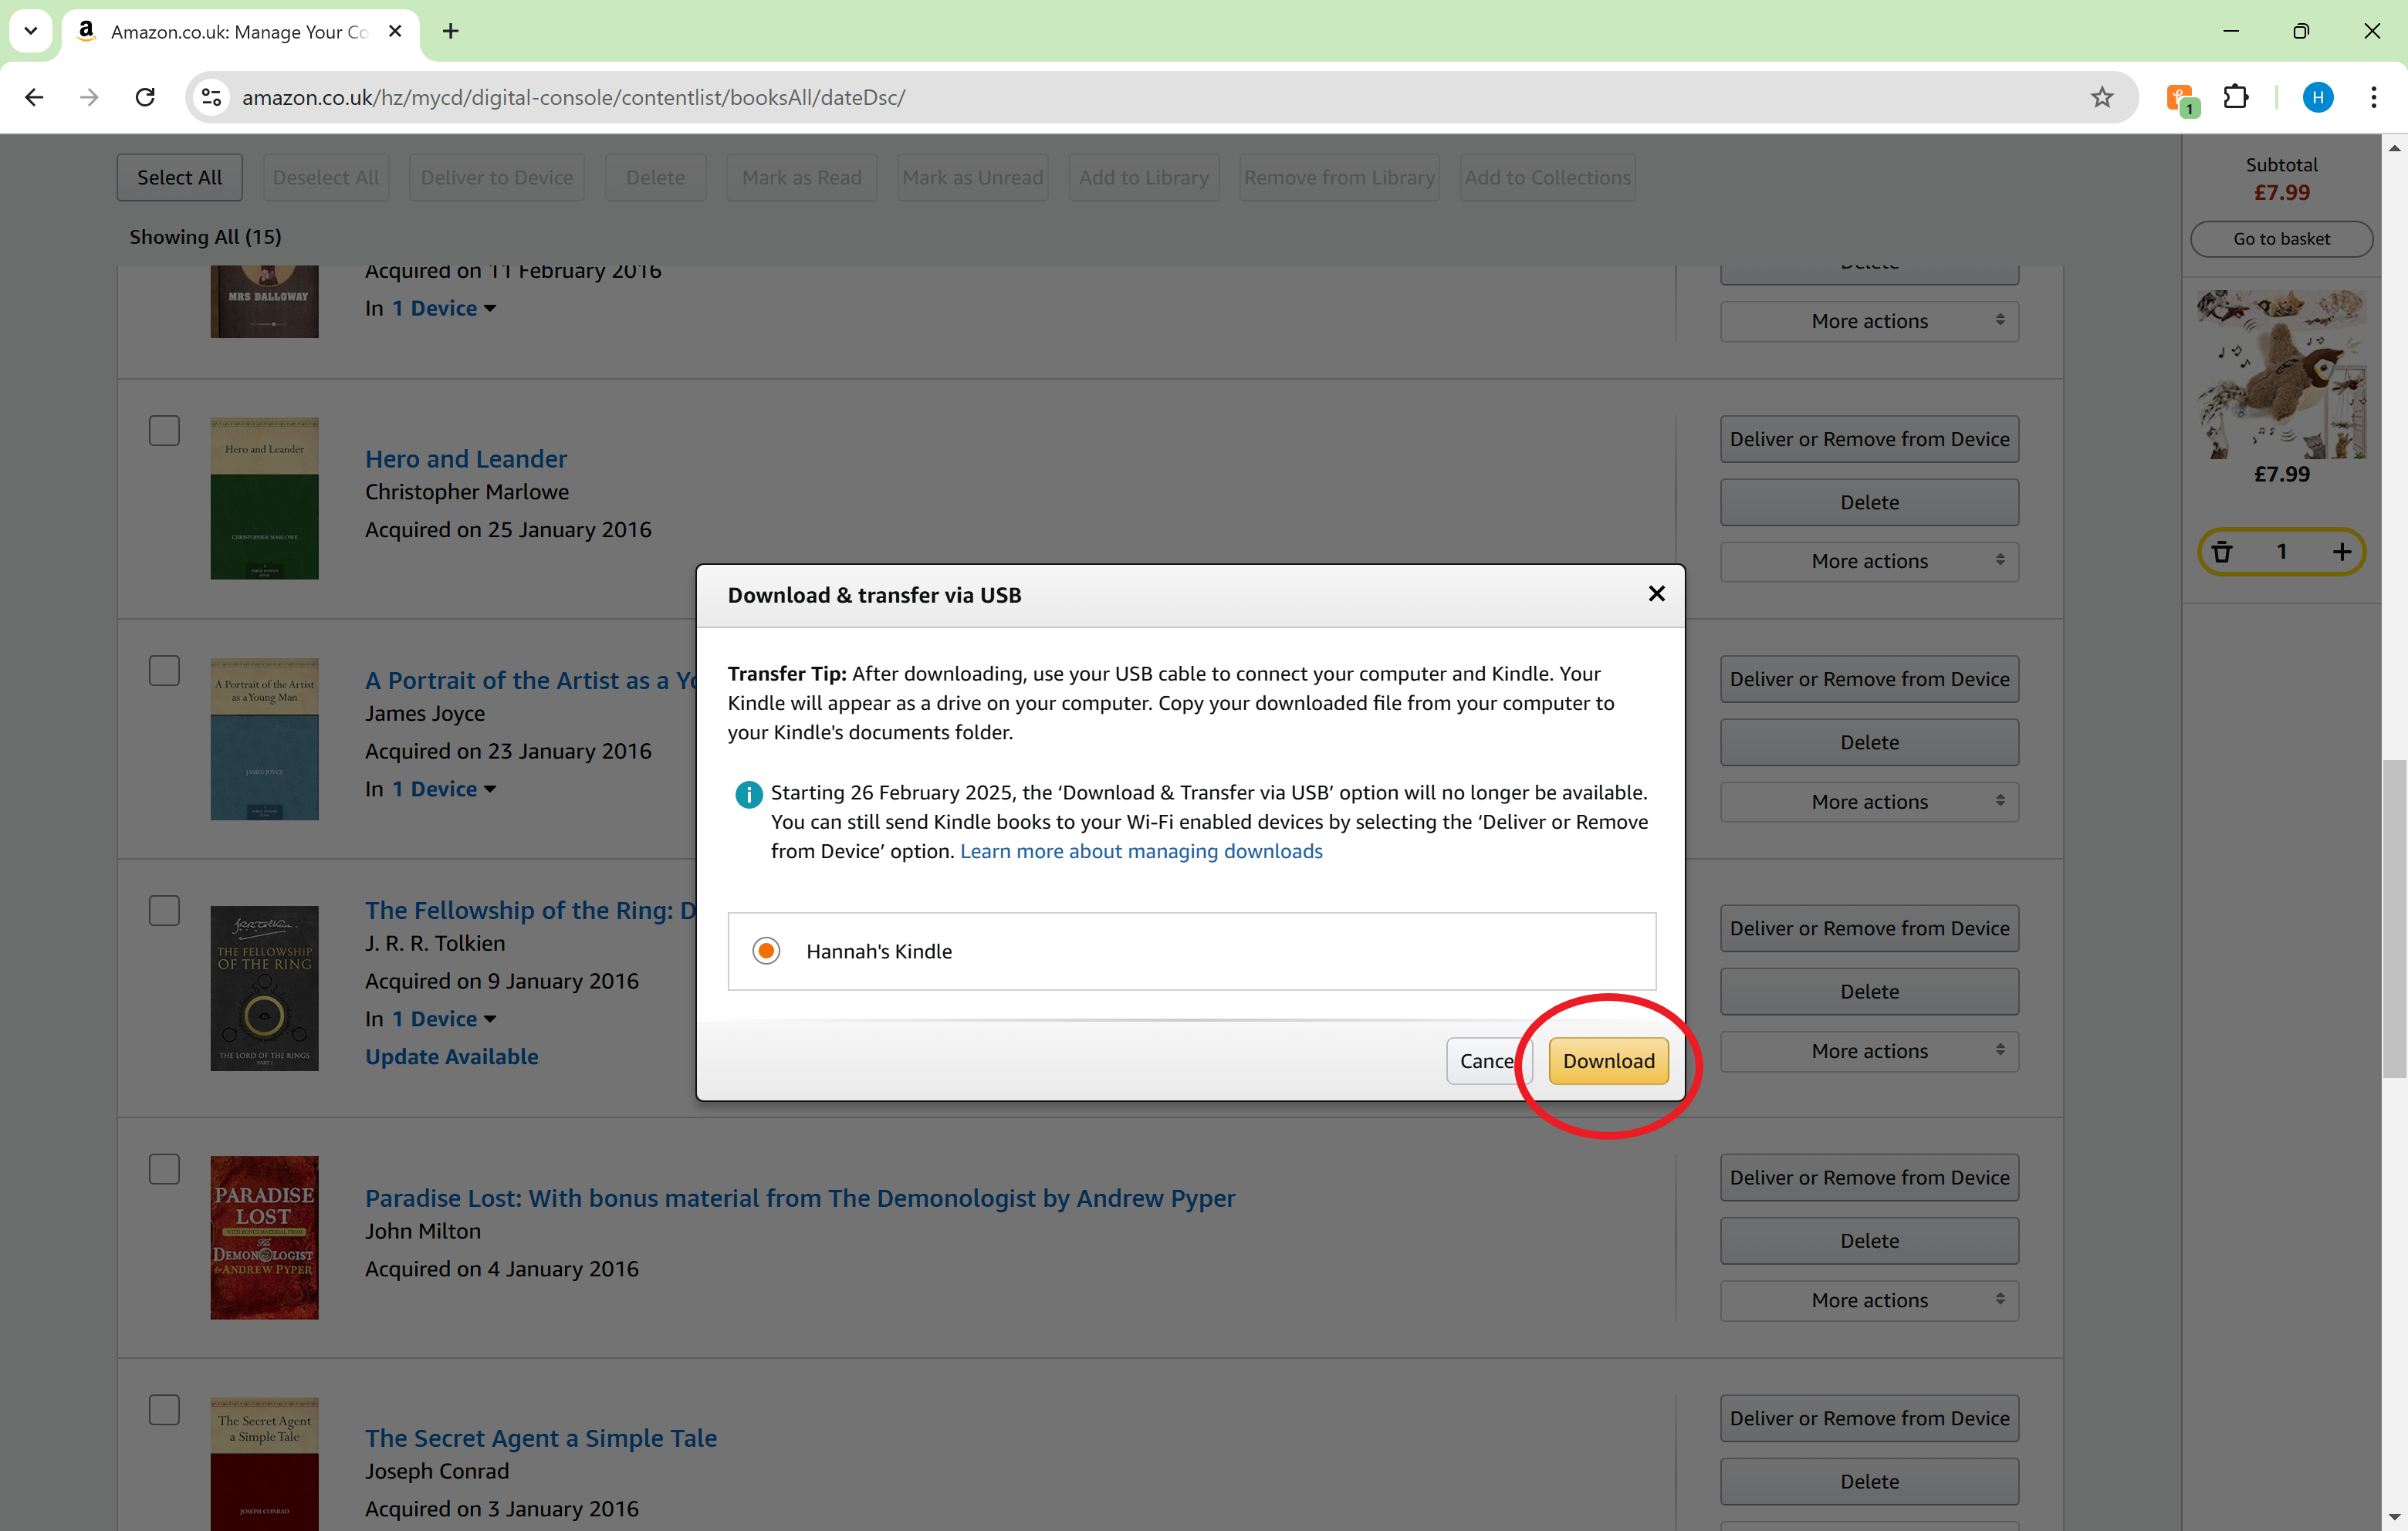Screen dimensions: 2408x1531
Task: Expand 1 Device list for Portrait of the Artist
Action: pos(444,789)
